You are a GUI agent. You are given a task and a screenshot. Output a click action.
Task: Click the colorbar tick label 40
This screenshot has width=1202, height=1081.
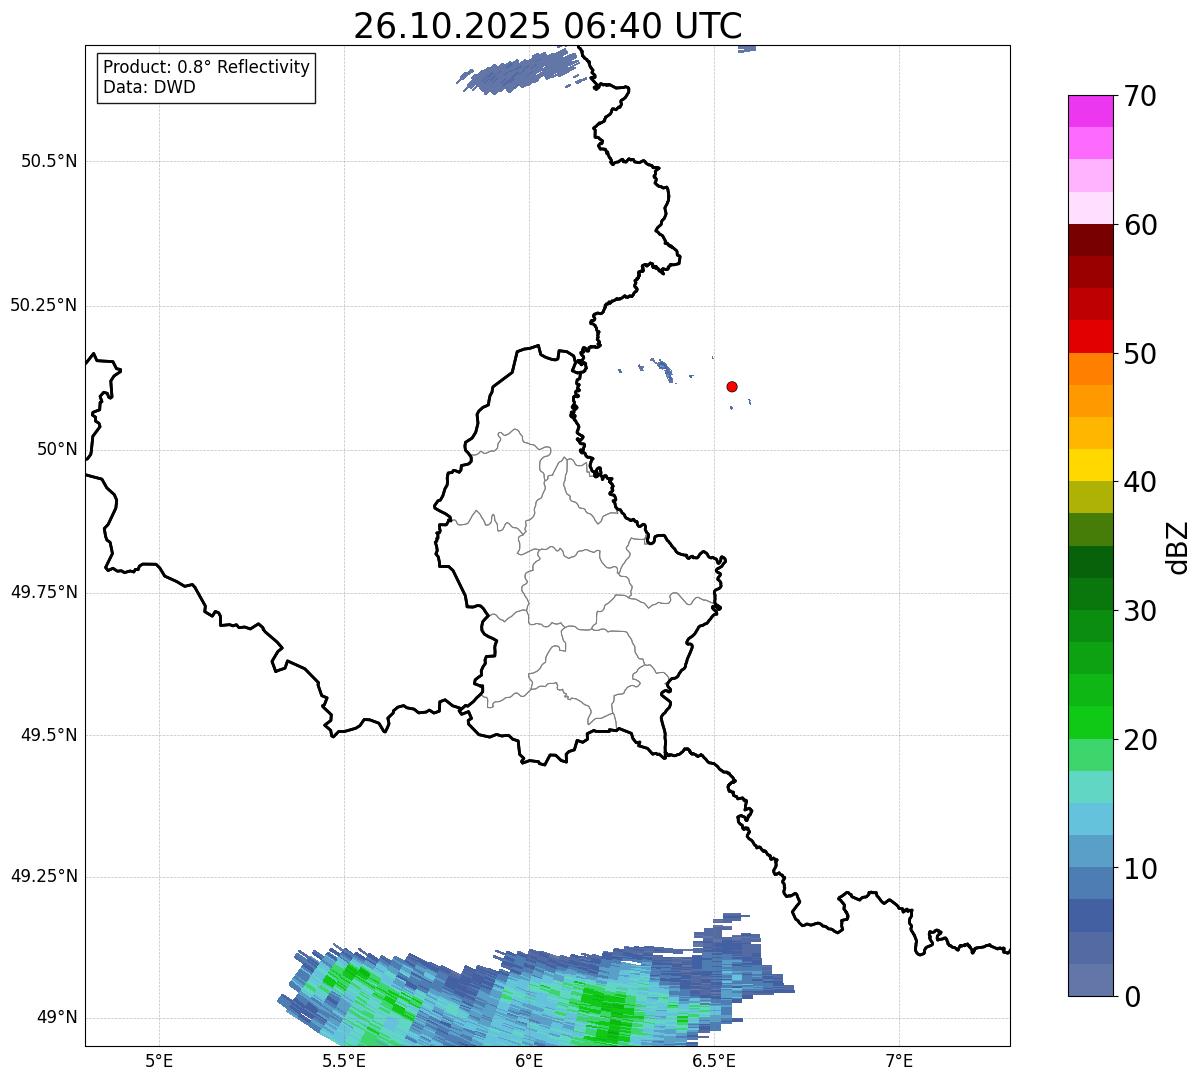click(1140, 482)
